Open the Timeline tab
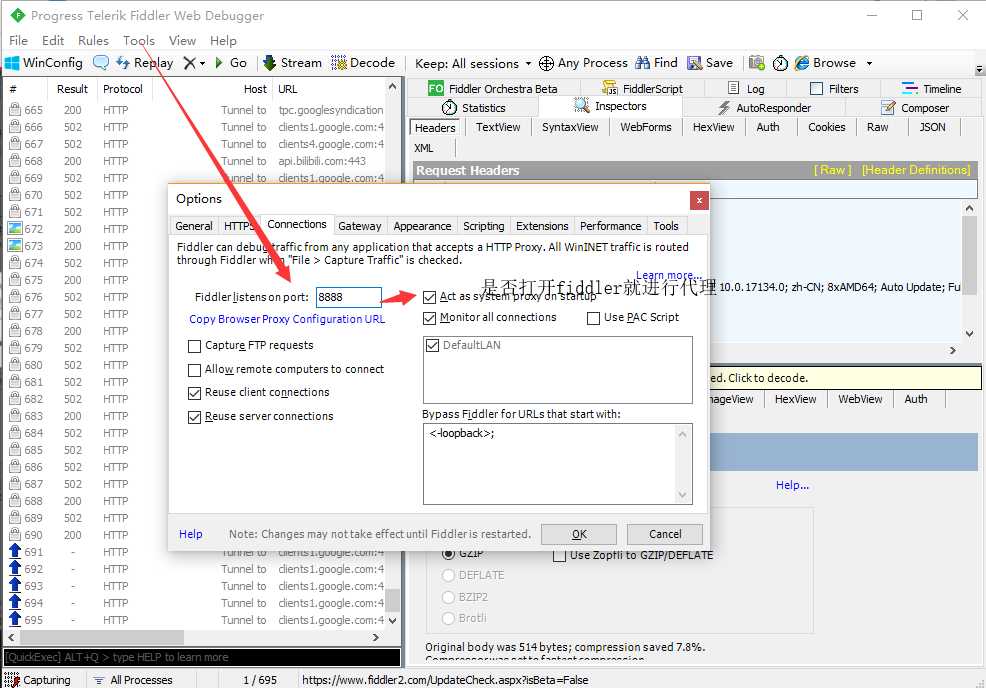This screenshot has height=688, width=986. pos(931,89)
